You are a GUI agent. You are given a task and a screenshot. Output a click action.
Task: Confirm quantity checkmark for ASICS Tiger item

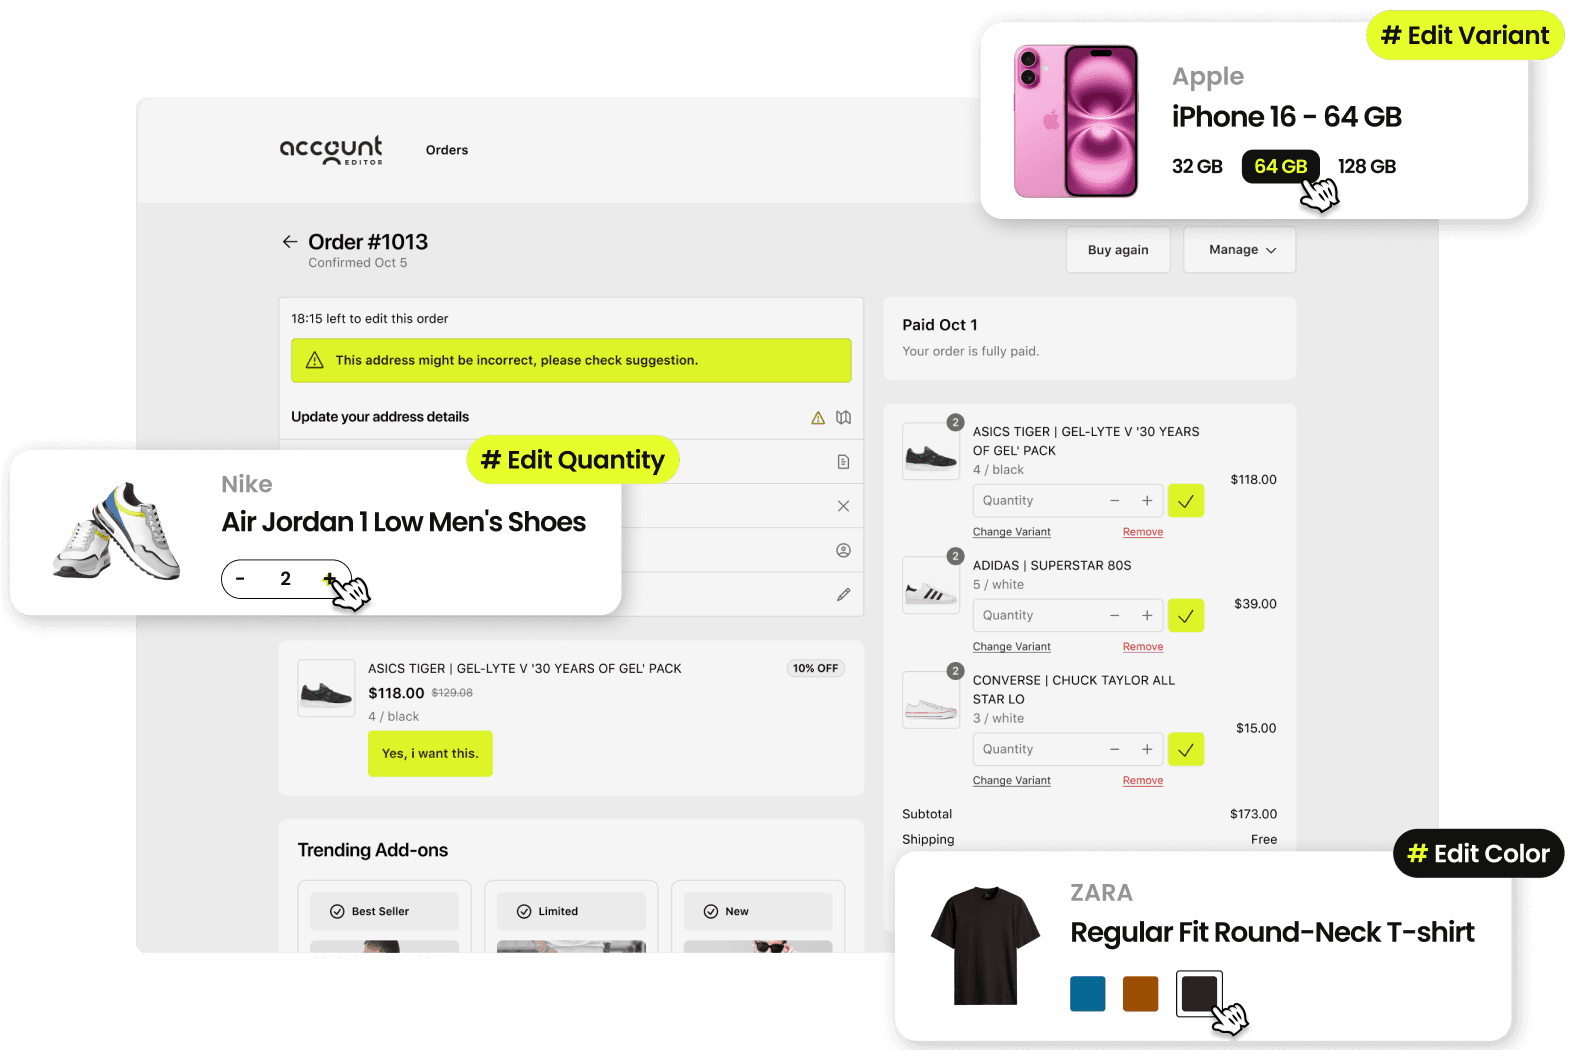click(1186, 501)
